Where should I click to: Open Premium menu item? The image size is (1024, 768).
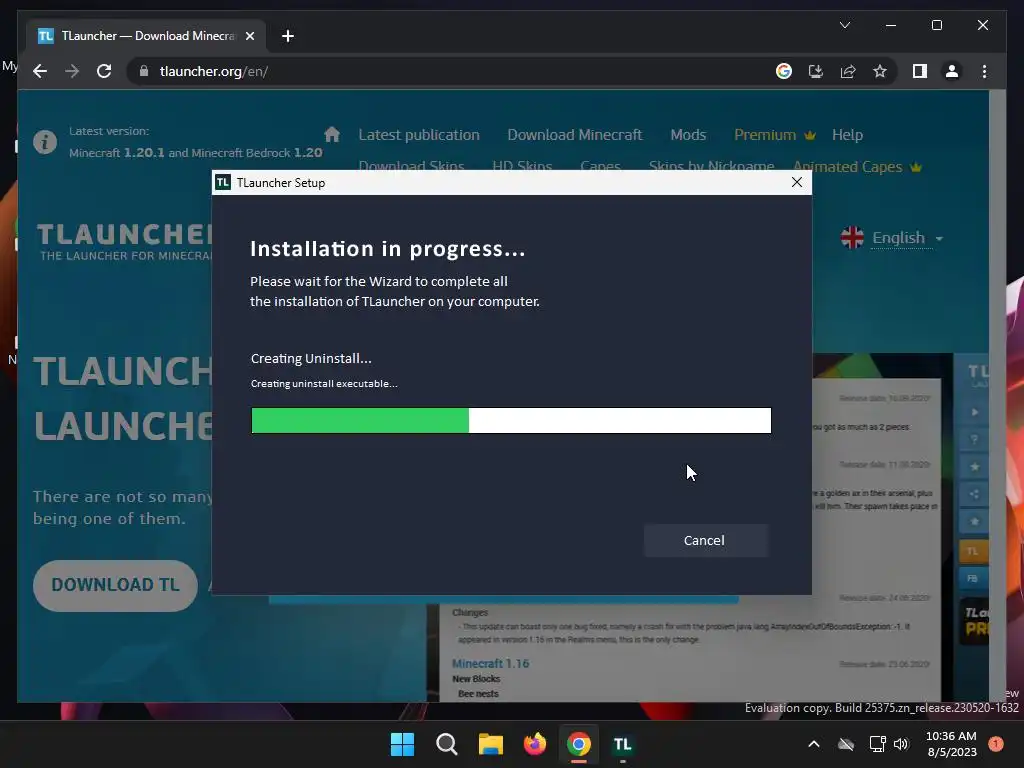click(x=775, y=135)
